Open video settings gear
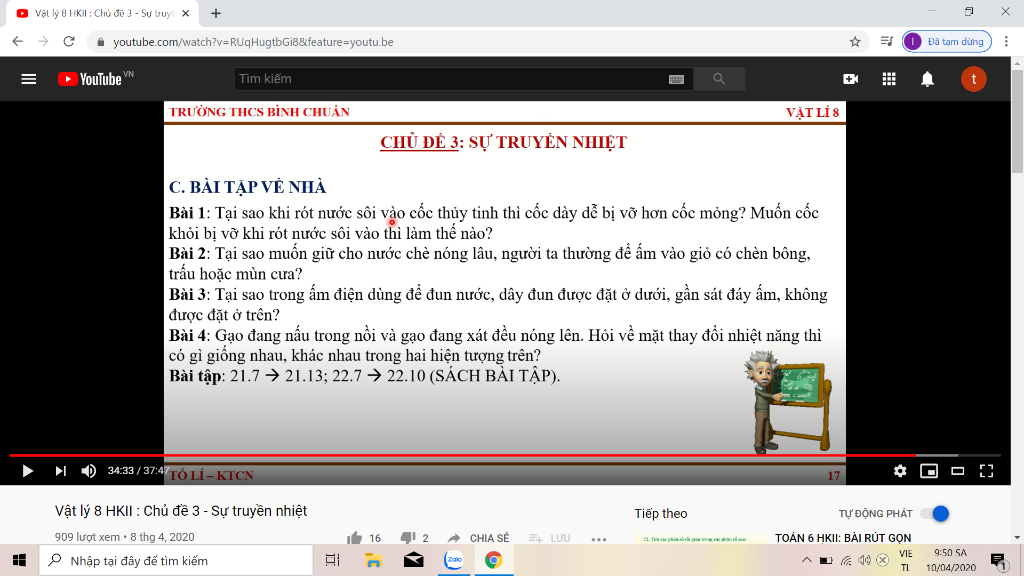1024x576 pixels. click(x=900, y=471)
